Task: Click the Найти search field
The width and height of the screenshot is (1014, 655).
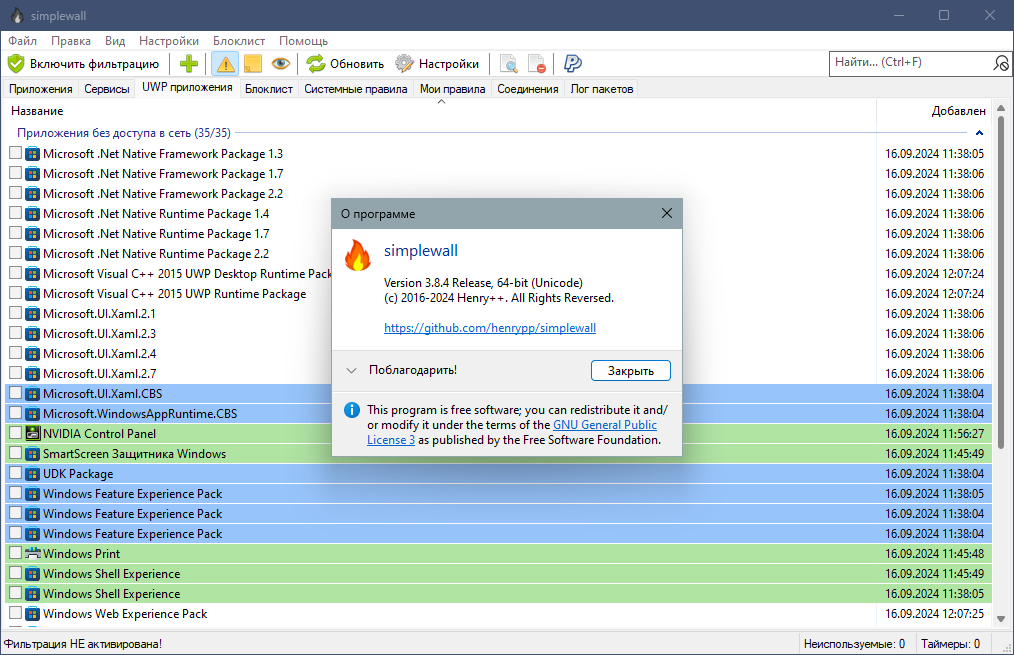Action: tap(912, 63)
